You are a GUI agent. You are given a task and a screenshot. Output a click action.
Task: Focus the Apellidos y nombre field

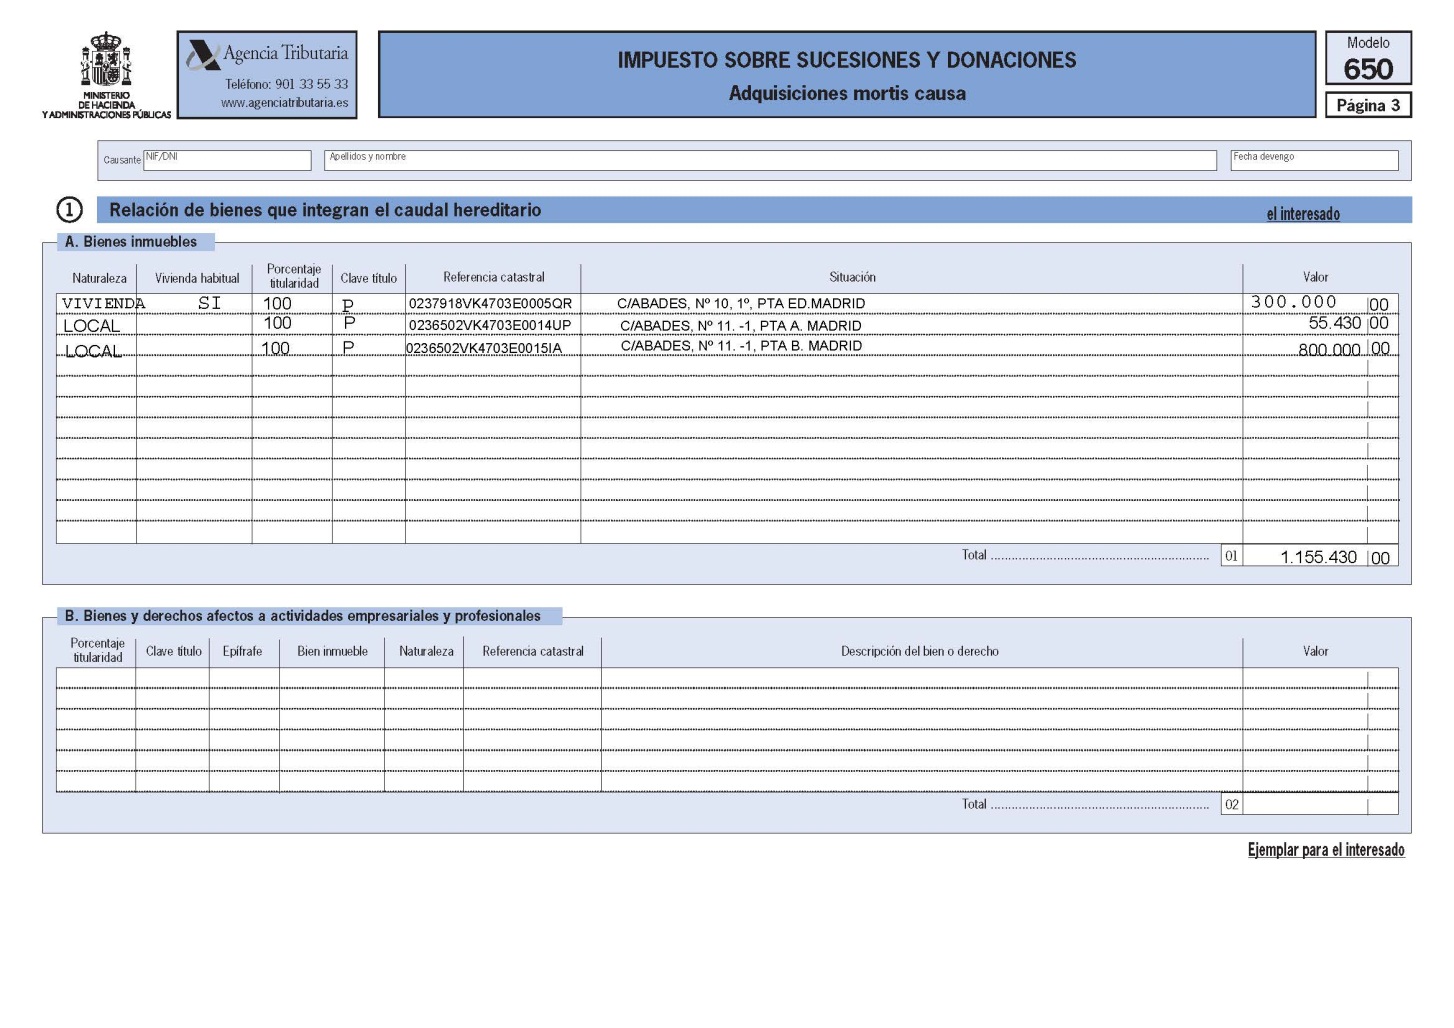(770, 160)
